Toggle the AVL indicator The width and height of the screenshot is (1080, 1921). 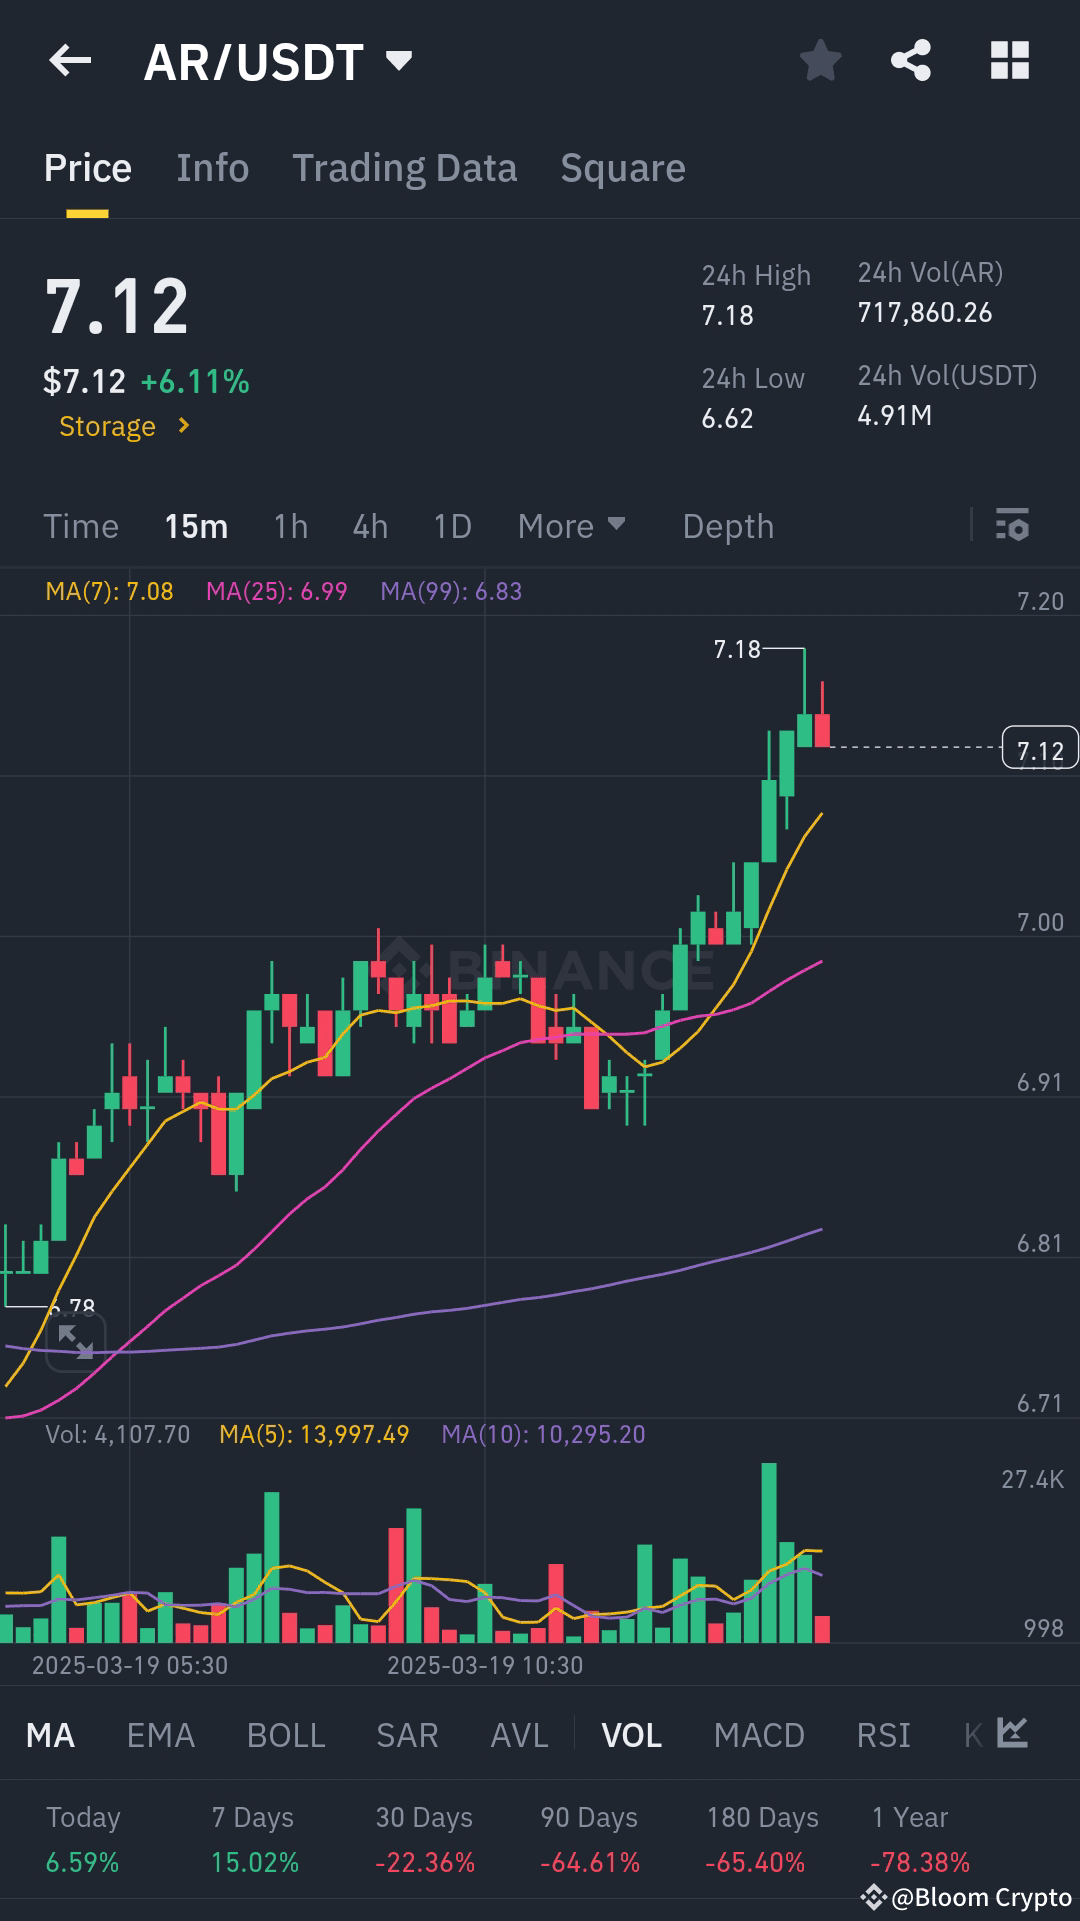519,1735
